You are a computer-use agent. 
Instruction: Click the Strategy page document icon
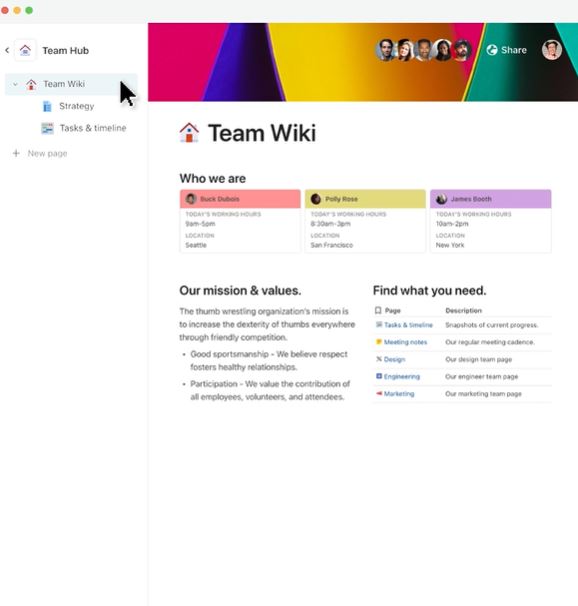(x=47, y=106)
